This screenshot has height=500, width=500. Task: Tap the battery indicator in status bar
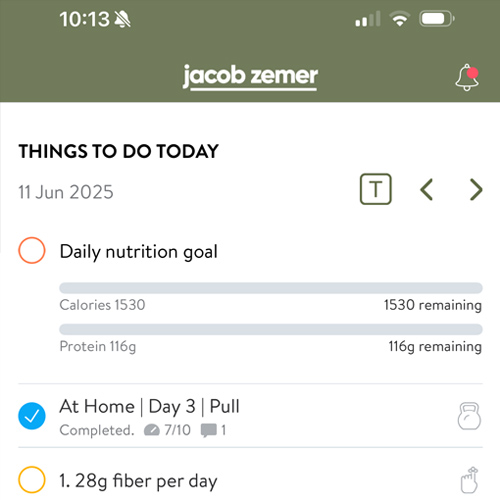coord(437,19)
